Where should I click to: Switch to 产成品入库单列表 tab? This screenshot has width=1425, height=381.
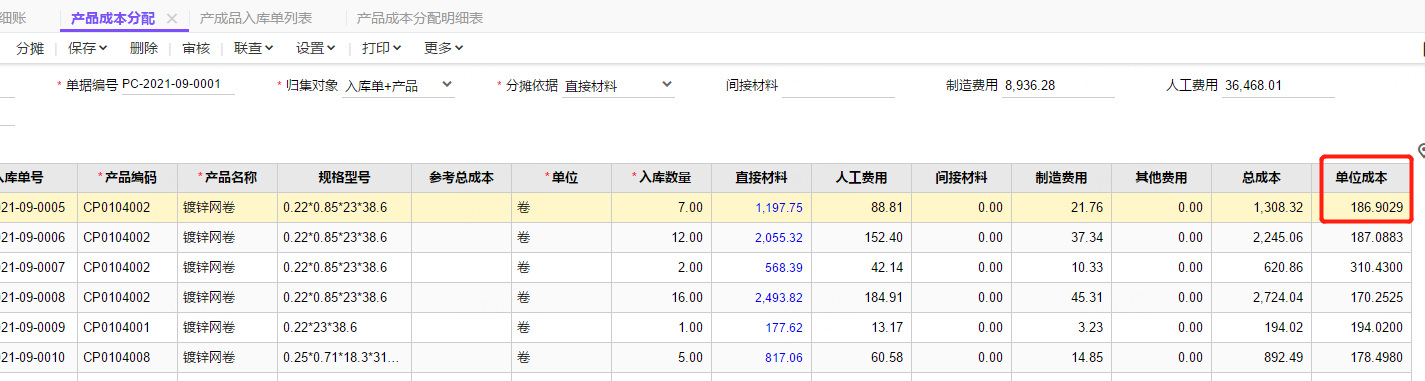pos(255,18)
